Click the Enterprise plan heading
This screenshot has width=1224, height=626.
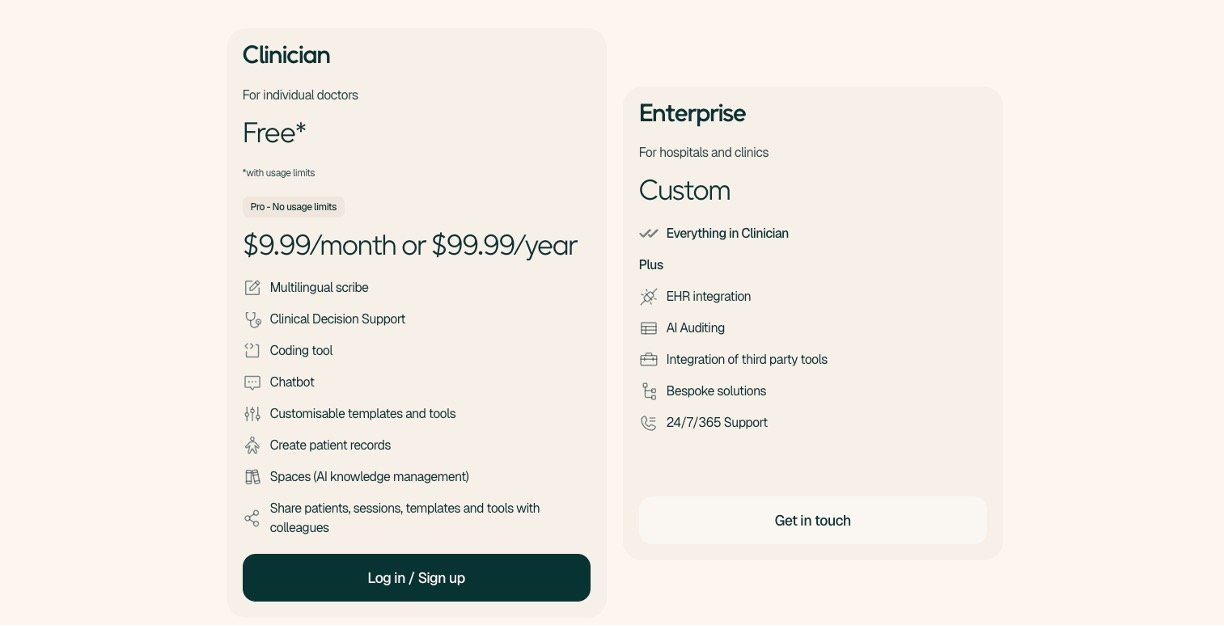(x=692, y=113)
